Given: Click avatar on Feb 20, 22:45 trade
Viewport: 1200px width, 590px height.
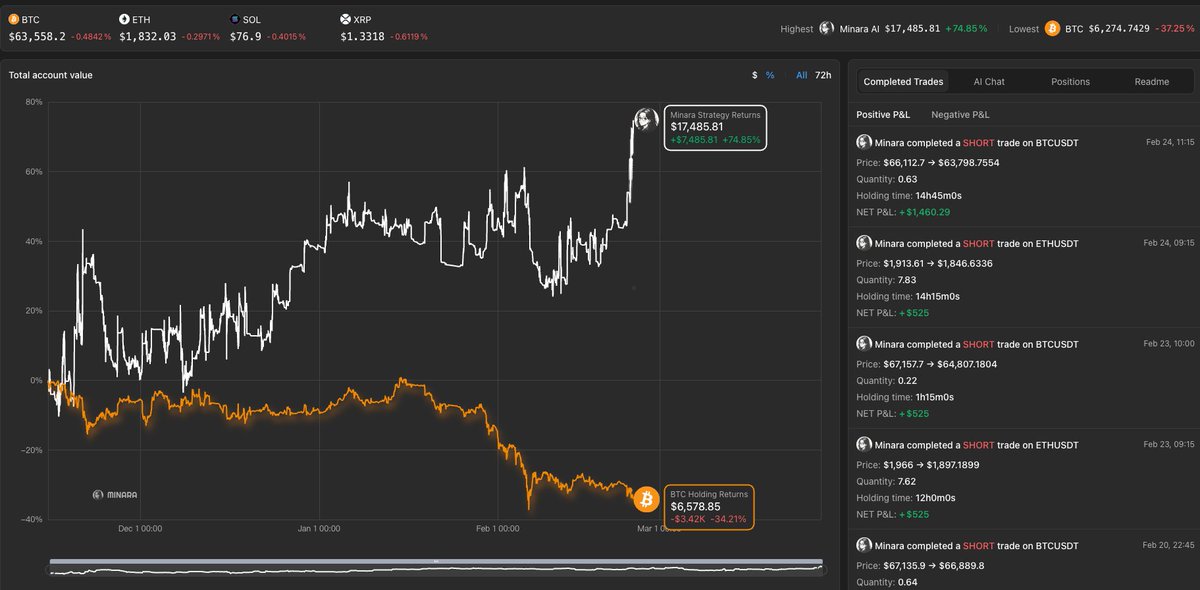Looking at the screenshot, I should pos(864,546).
